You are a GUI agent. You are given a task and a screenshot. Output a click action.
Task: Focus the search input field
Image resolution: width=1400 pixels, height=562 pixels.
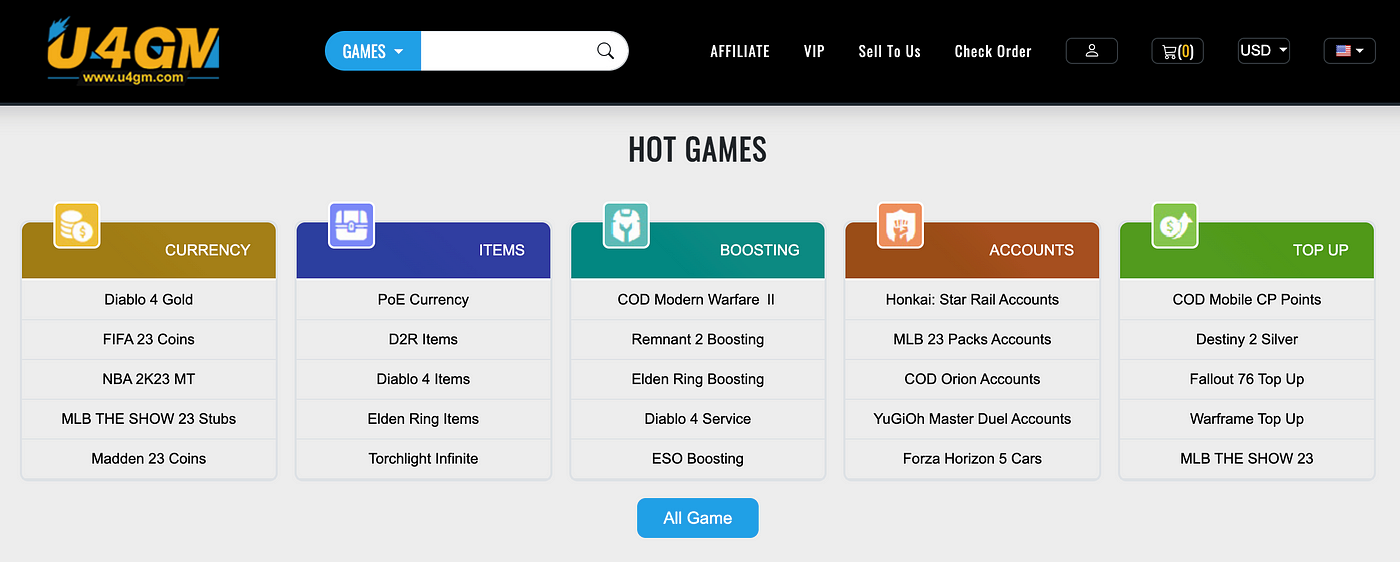[507, 51]
